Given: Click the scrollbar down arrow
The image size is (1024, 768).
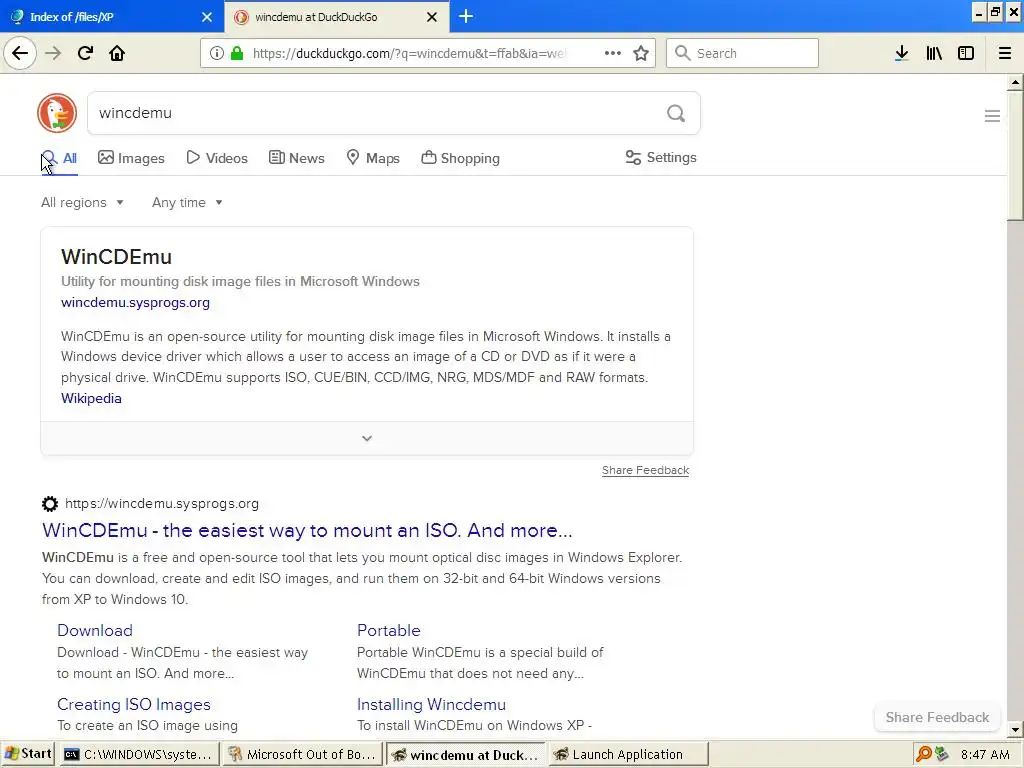Looking at the screenshot, I should click(x=1015, y=730).
